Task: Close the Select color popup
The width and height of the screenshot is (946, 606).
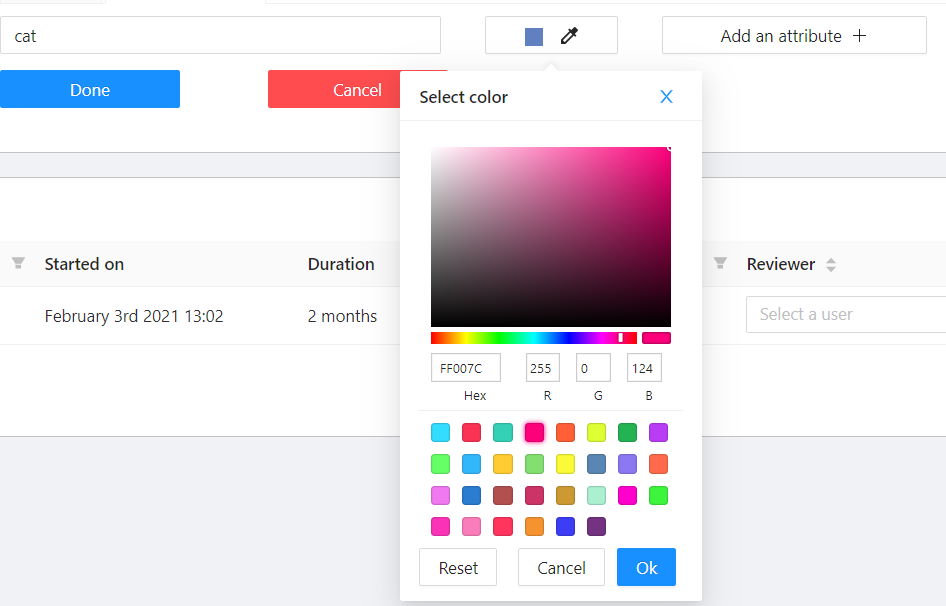Action: point(666,97)
